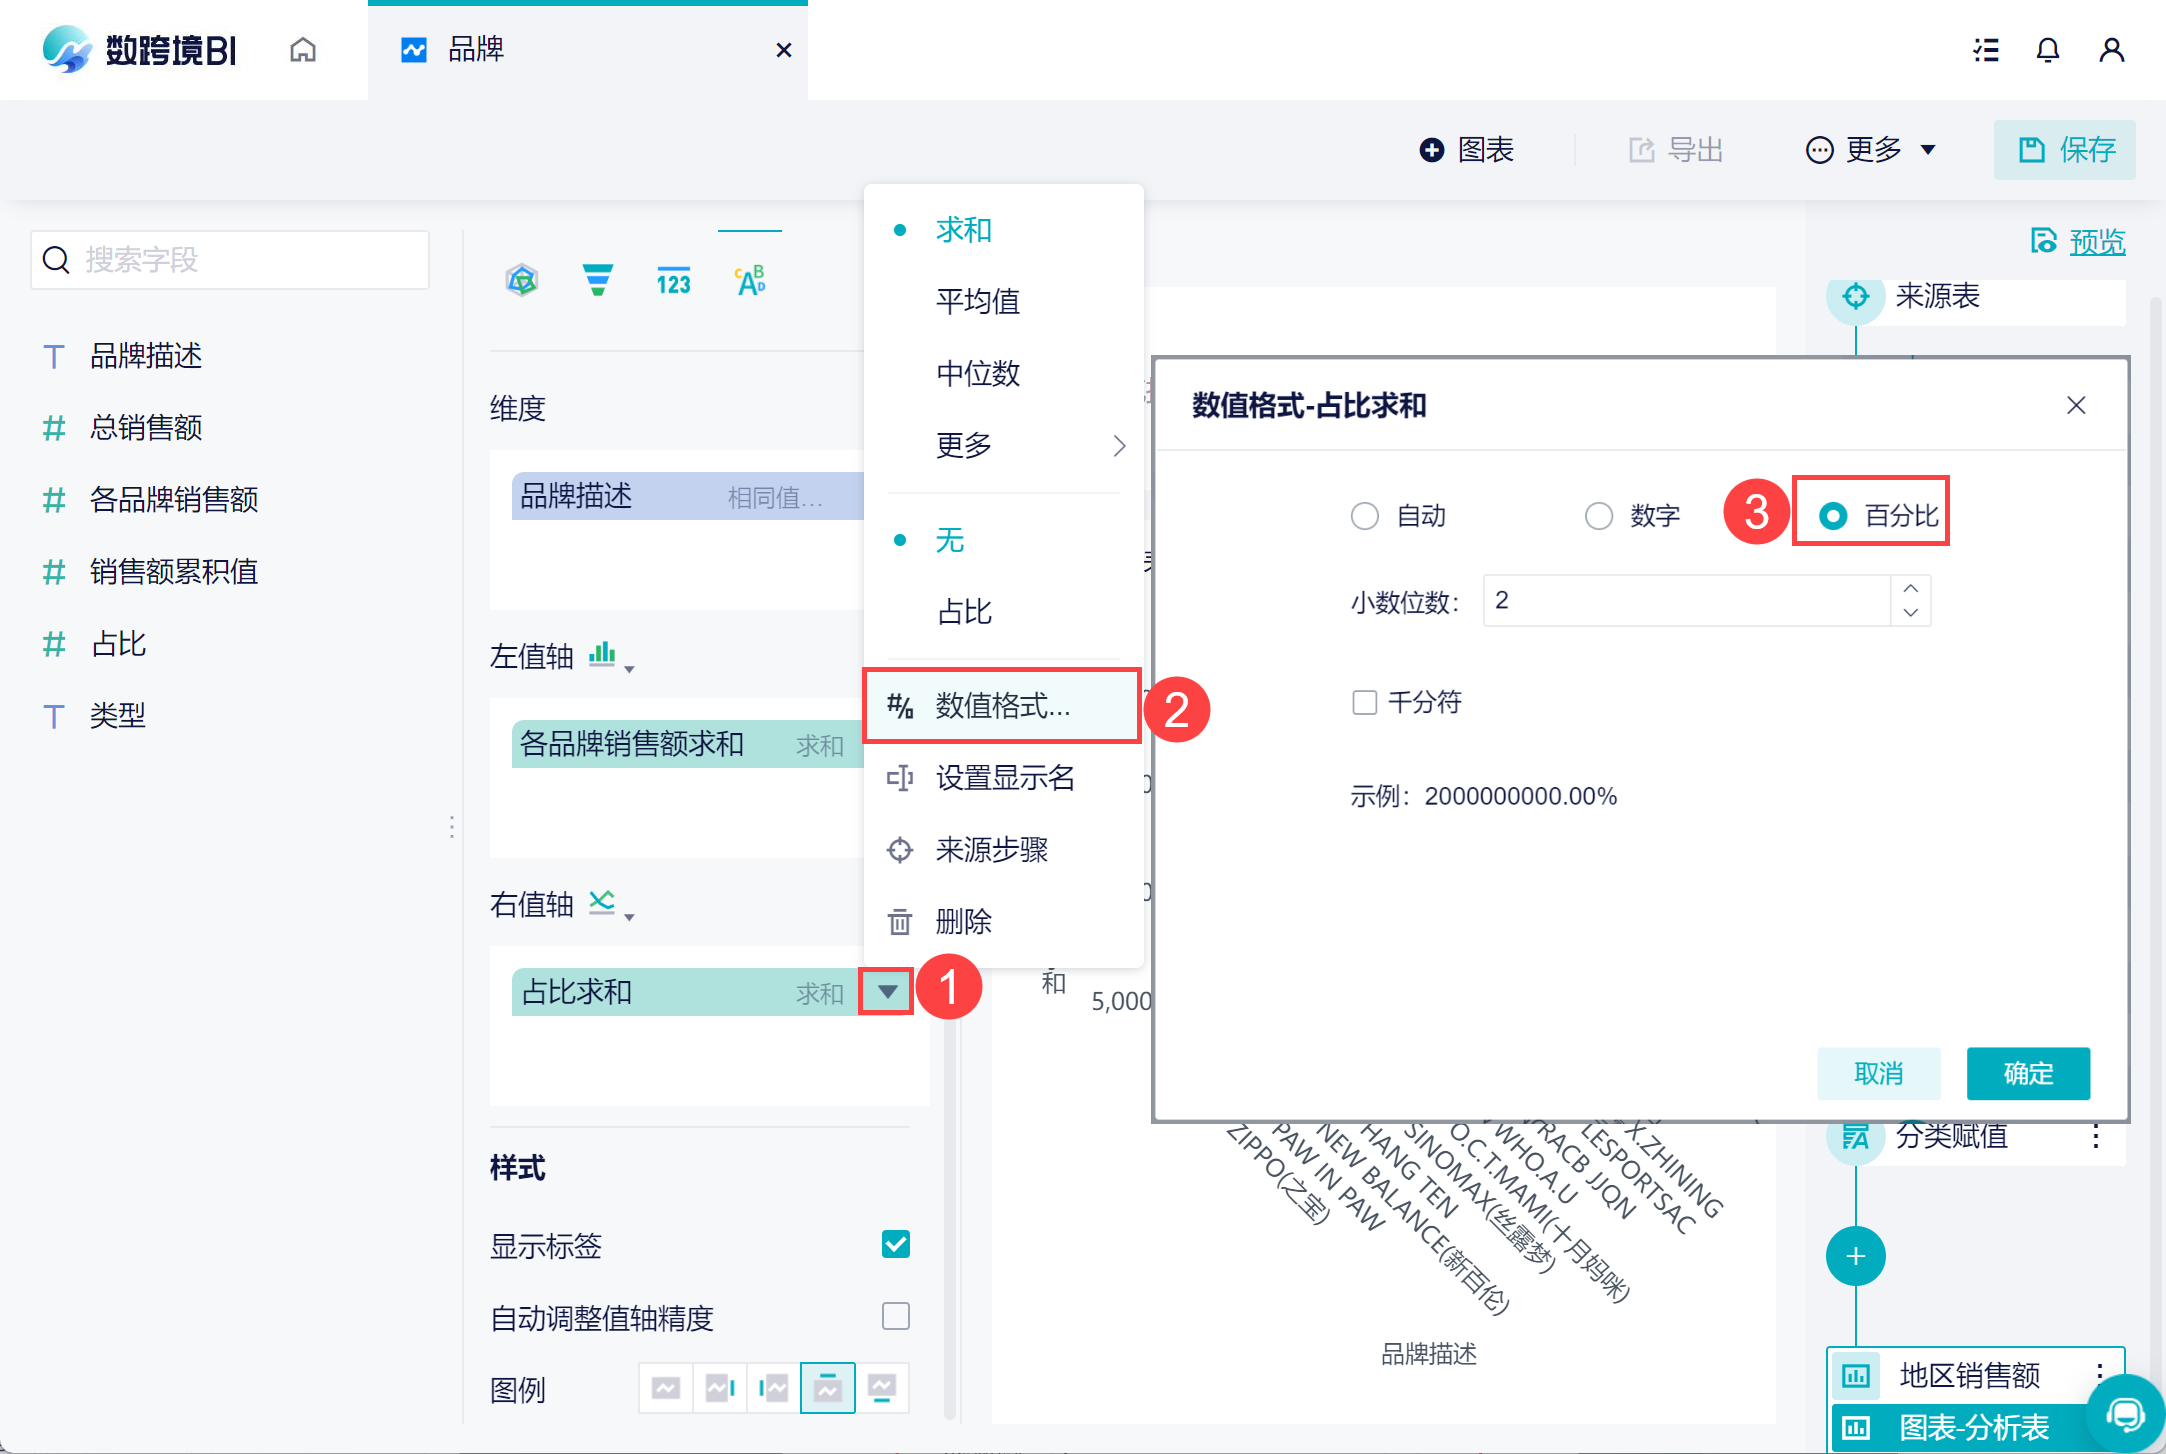Open the user profile icon
This screenshot has height=1454, width=2166.
coord(2111,50)
